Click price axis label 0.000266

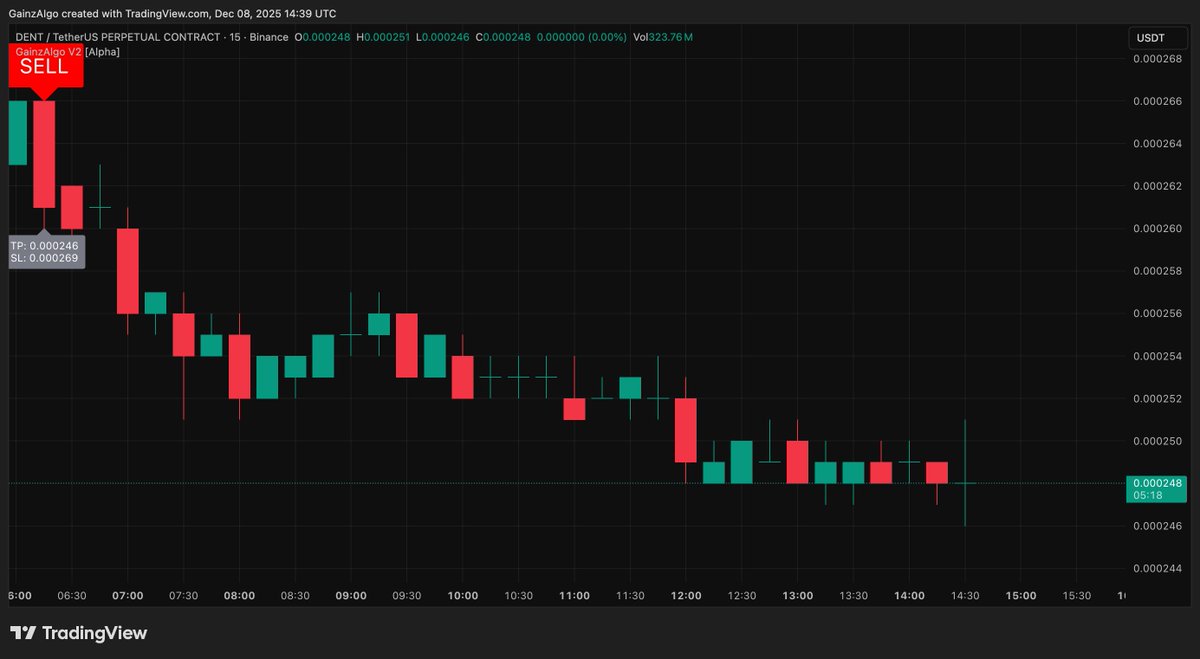coord(1157,101)
